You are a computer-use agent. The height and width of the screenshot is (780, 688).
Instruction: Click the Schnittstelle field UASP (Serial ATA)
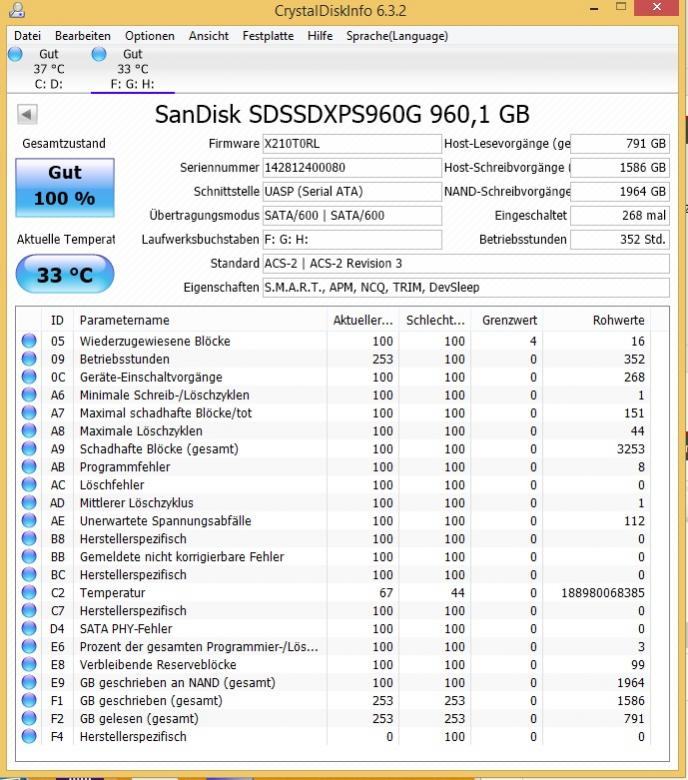[352, 192]
